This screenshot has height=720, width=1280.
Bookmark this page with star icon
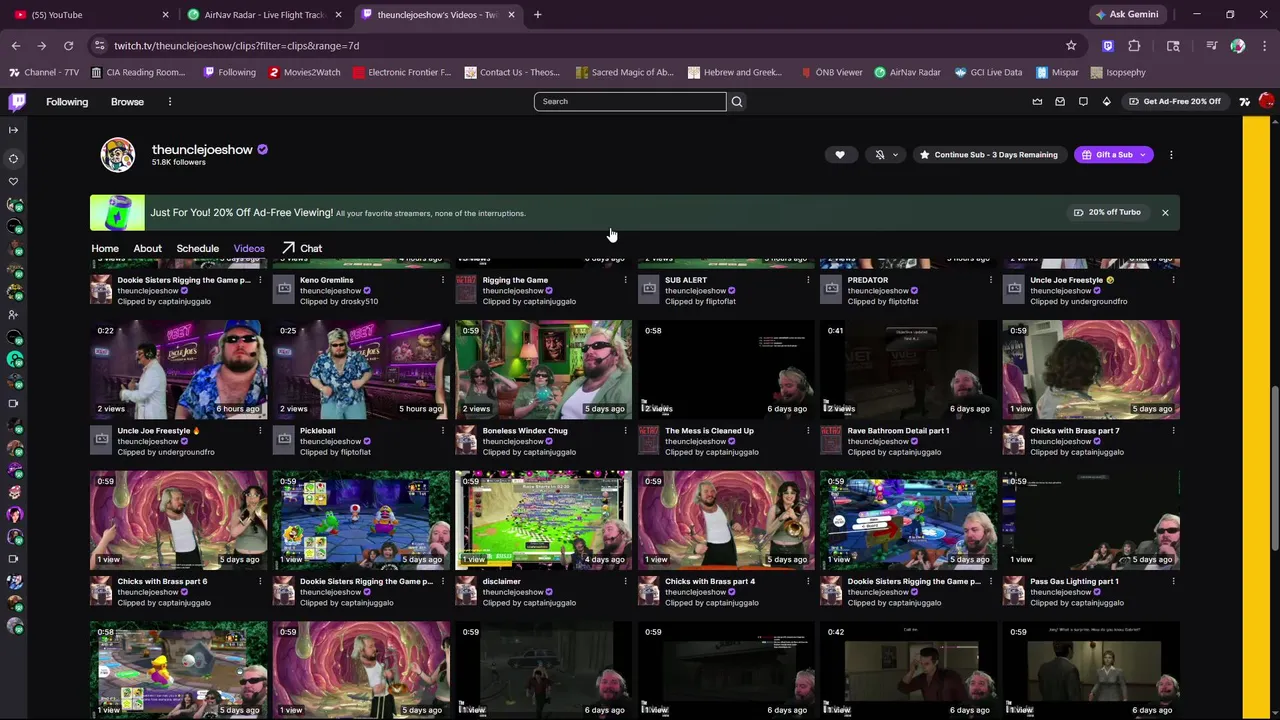pyautogui.click(x=1071, y=46)
